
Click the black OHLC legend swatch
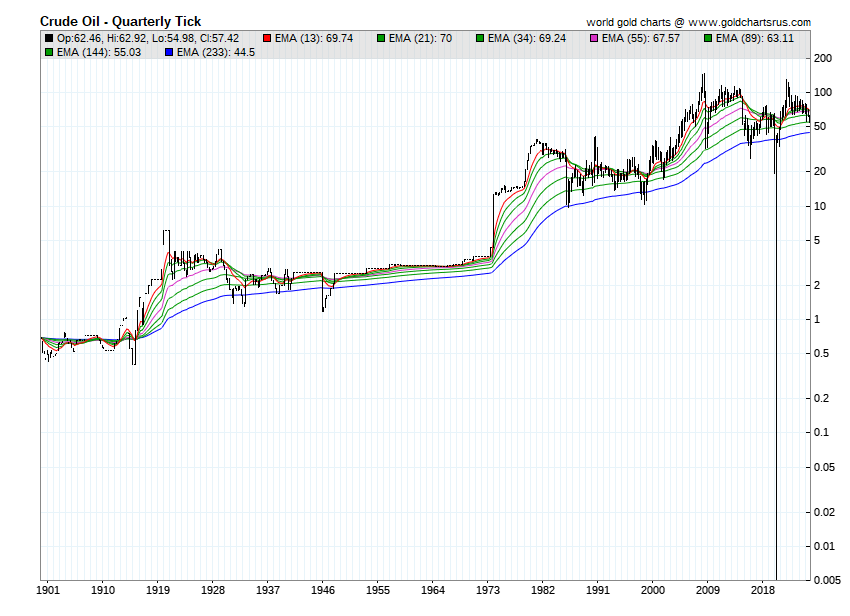[x=49, y=38]
